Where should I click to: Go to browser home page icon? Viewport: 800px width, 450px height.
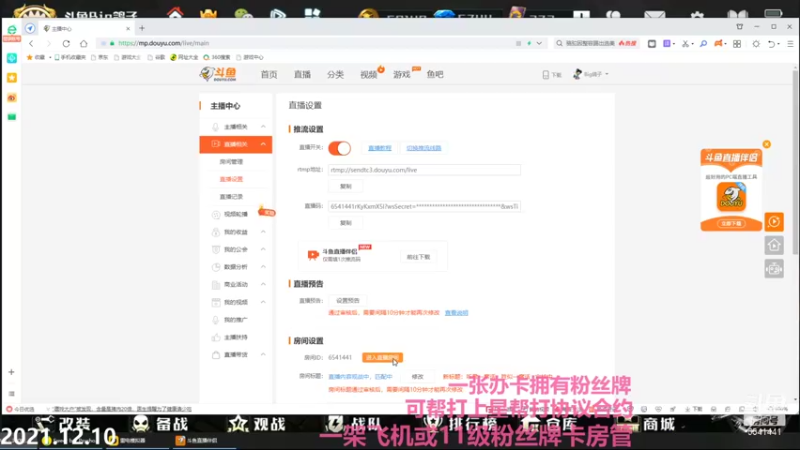click(84, 43)
